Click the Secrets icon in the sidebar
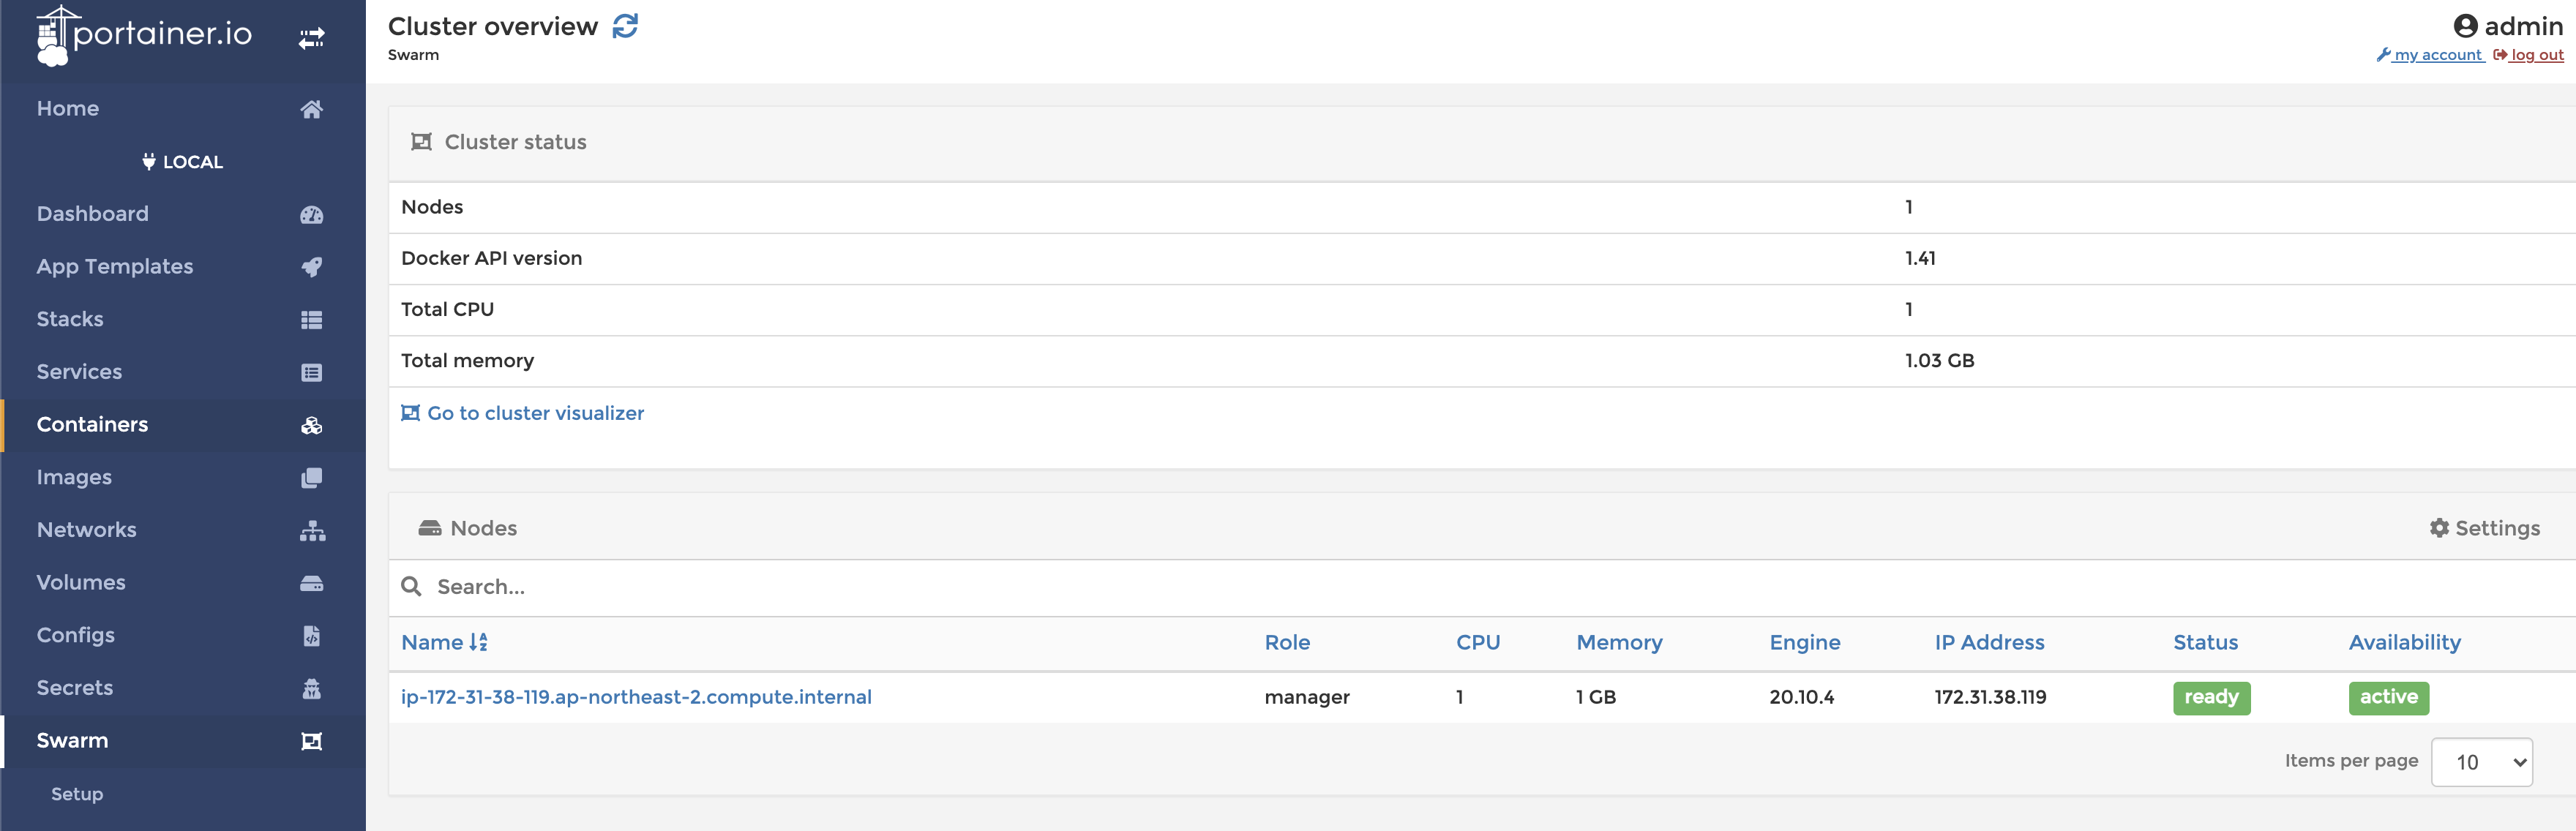2576x831 pixels. point(311,688)
